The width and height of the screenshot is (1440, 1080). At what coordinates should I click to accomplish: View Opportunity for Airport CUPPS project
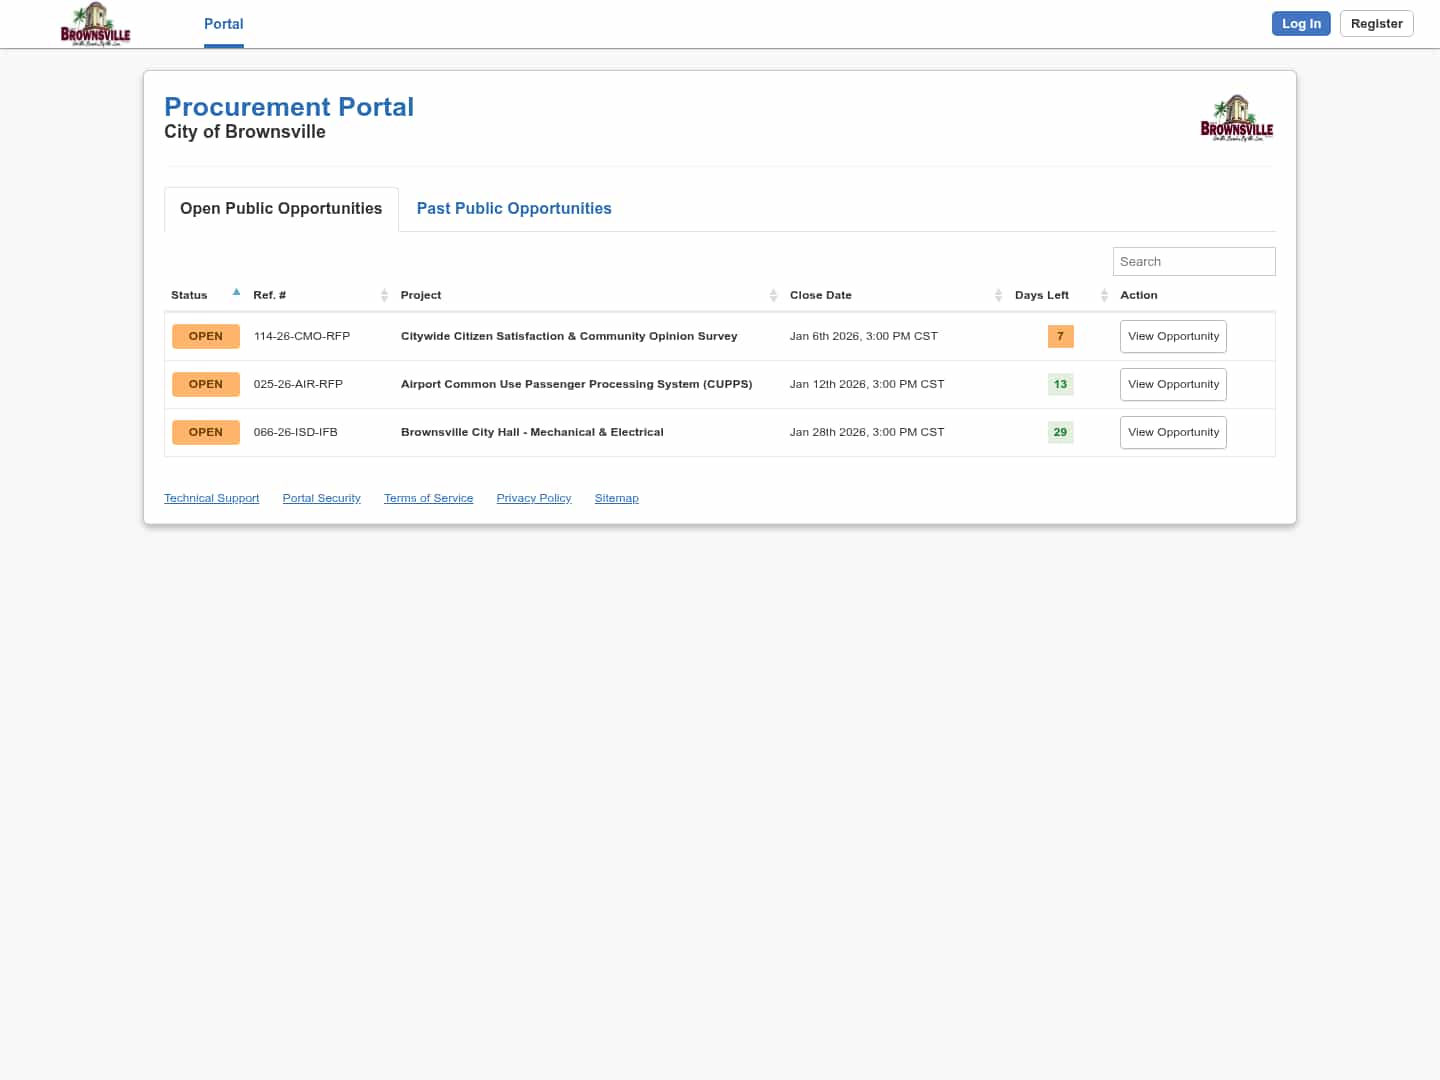click(1173, 384)
